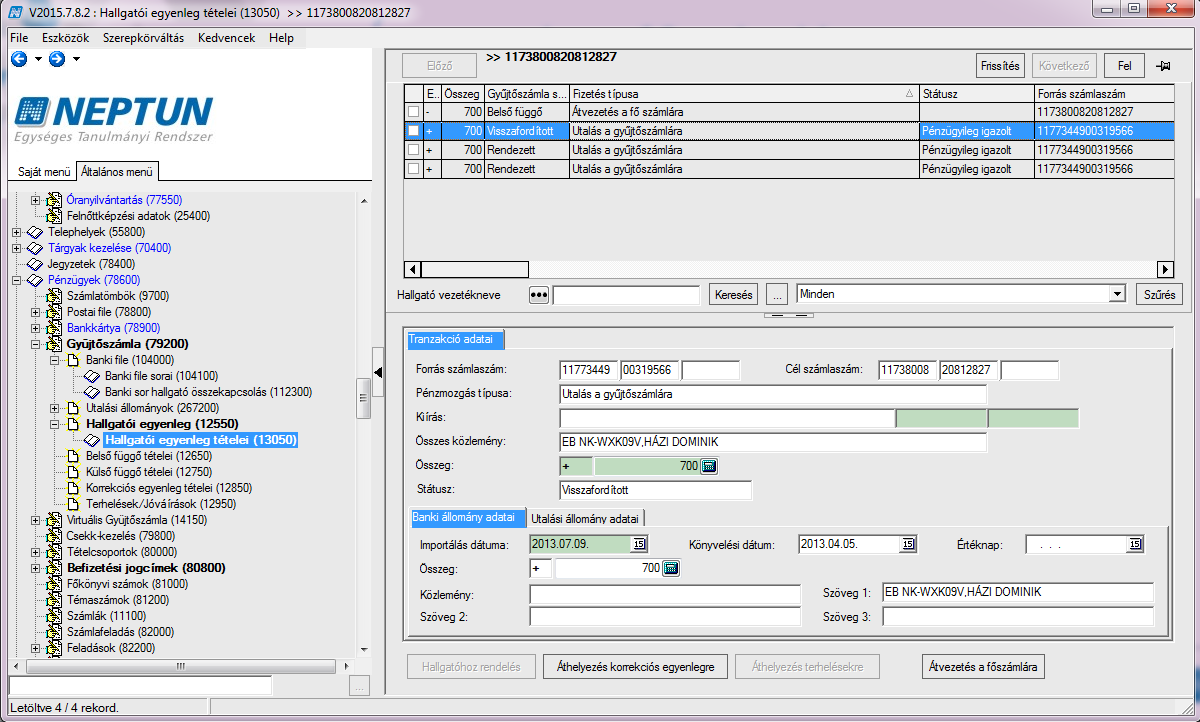Click the small button beside bottom-left search field

tap(361, 686)
